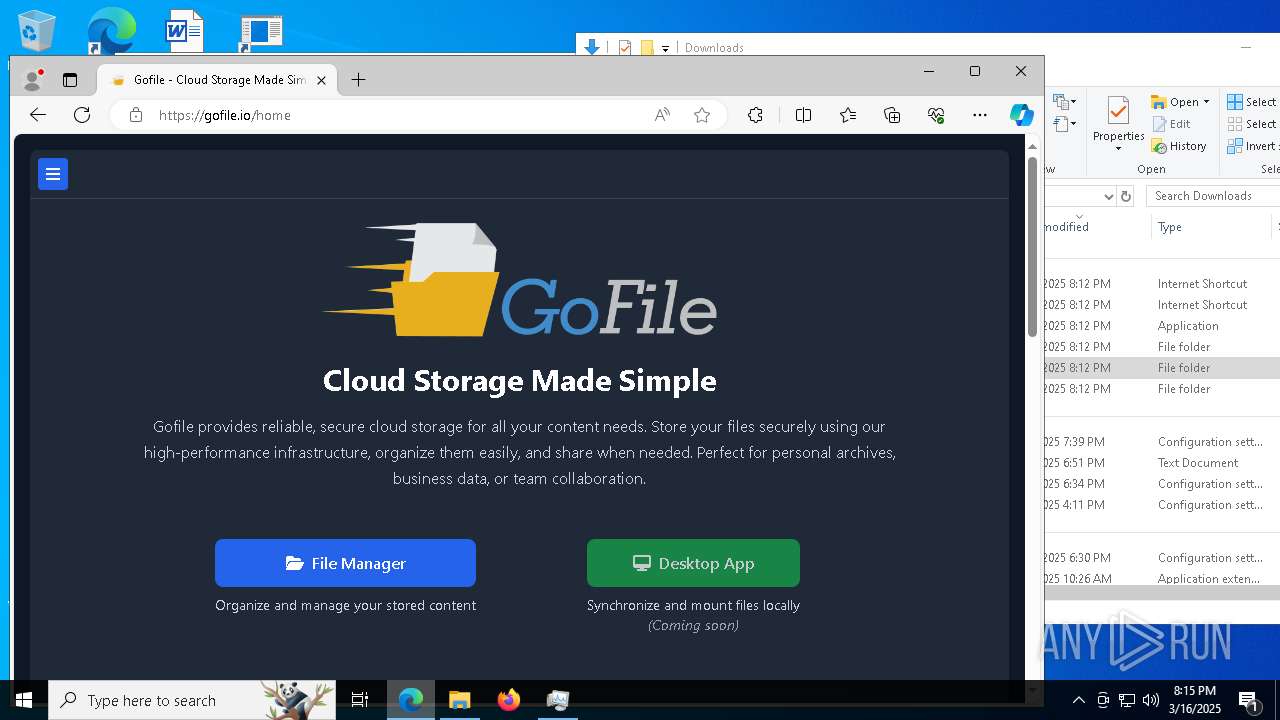
Task: Refresh the Gofile page
Action: point(82,115)
